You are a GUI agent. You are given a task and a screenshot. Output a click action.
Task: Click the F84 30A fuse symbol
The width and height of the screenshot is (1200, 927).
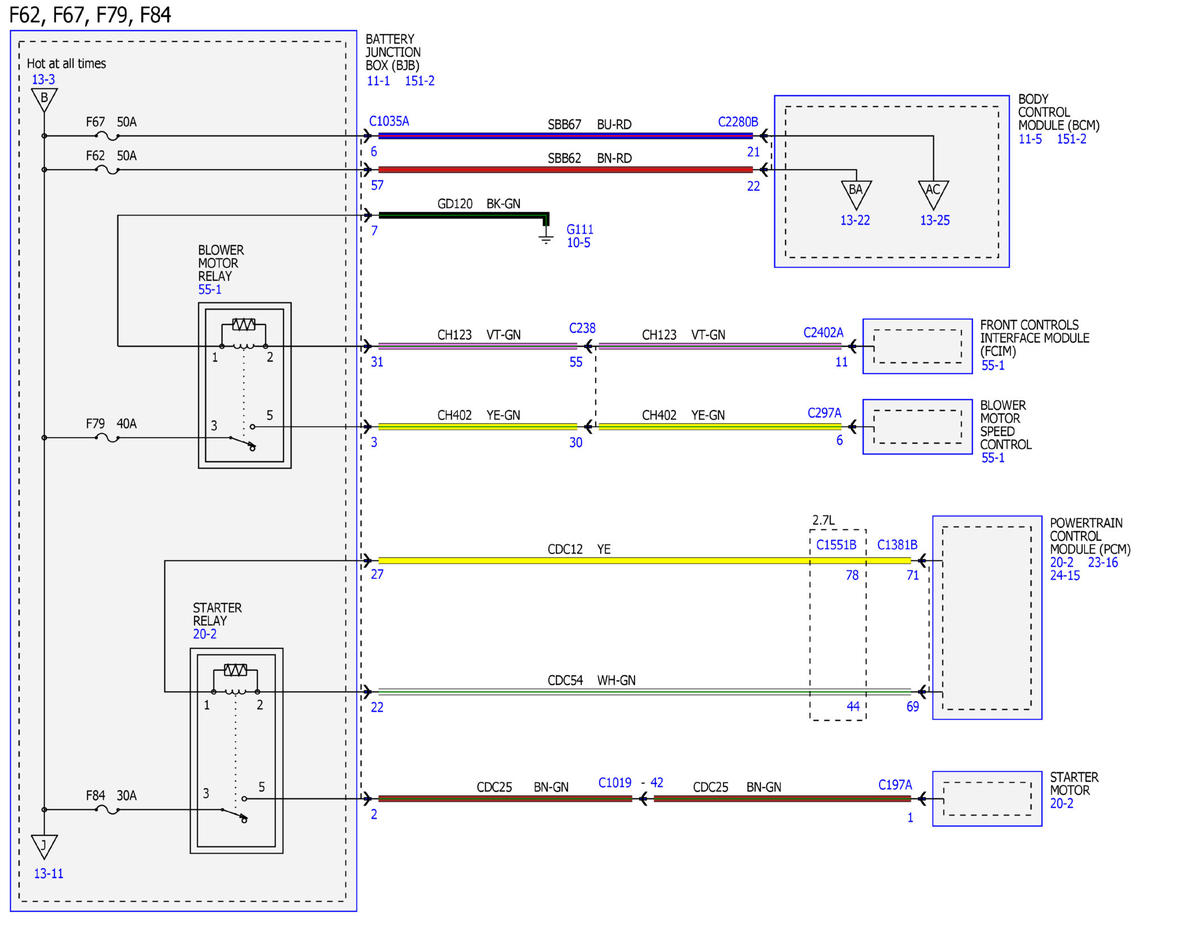[106, 809]
